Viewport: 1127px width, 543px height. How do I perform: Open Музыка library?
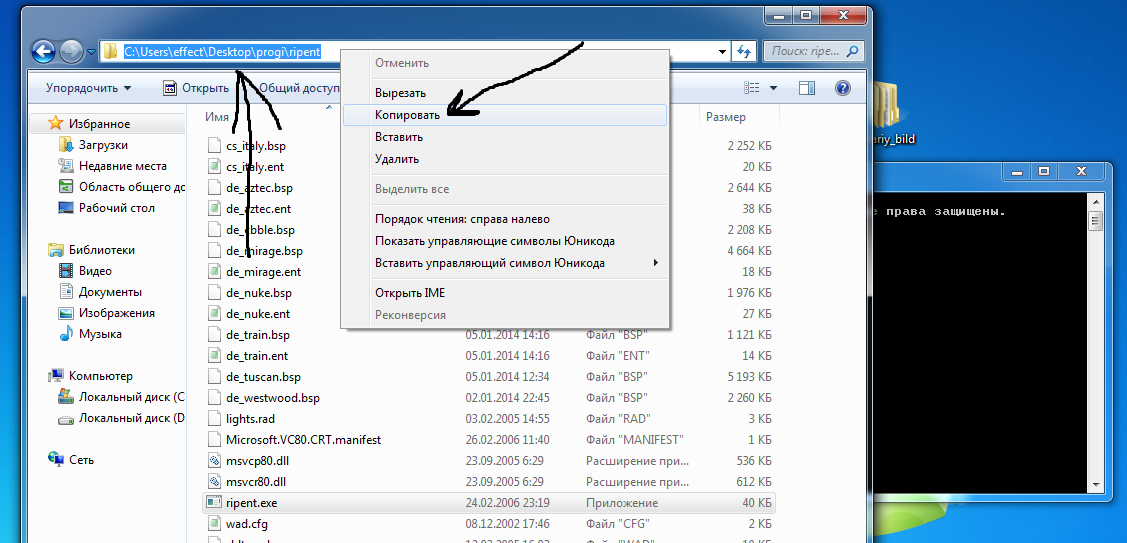point(90,334)
